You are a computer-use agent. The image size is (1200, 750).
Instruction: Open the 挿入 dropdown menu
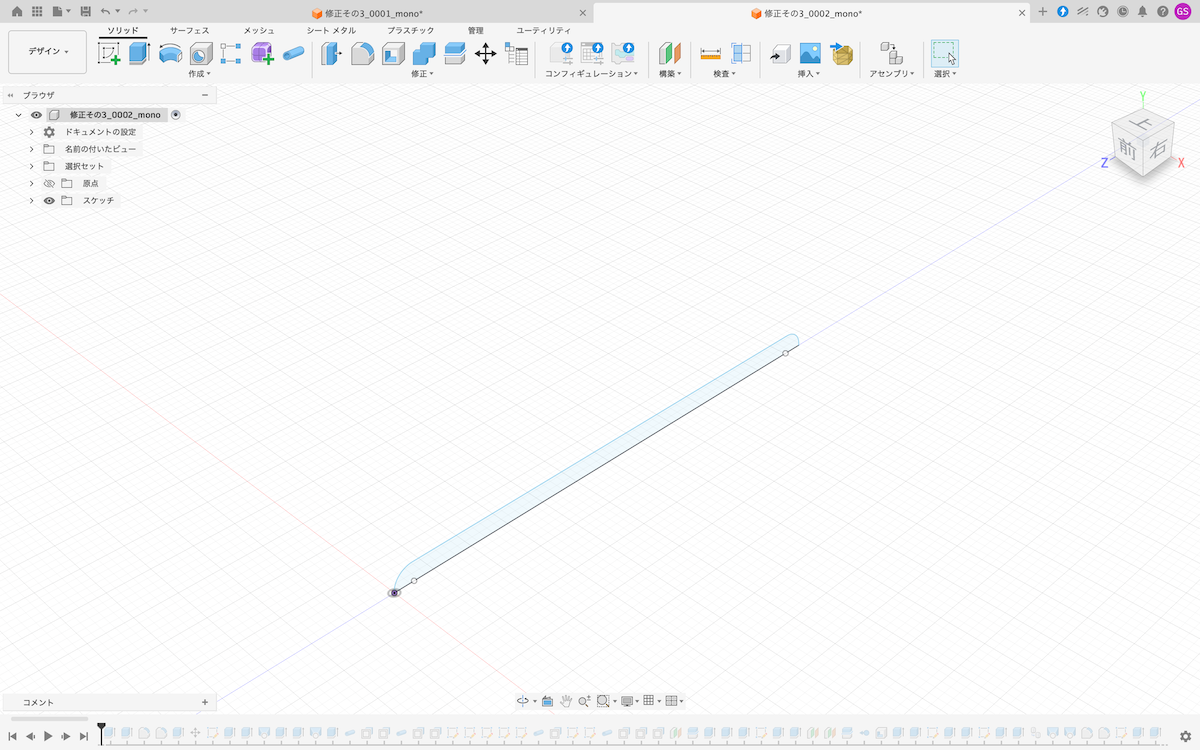point(809,74)
